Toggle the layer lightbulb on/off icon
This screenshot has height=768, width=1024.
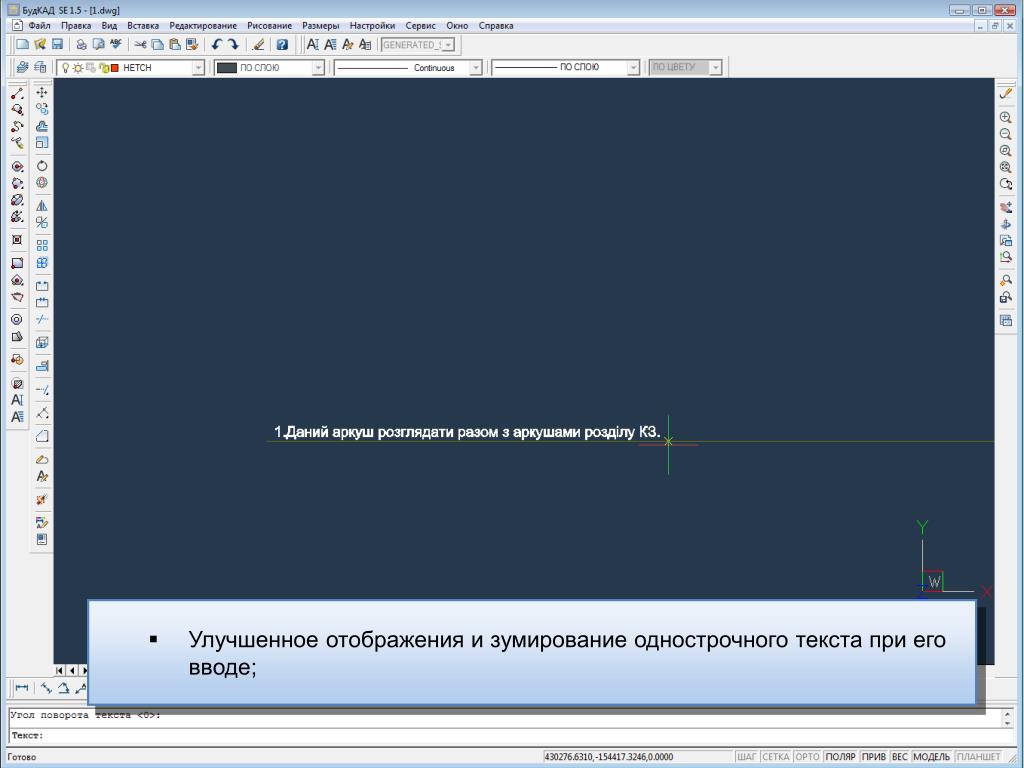65,67
